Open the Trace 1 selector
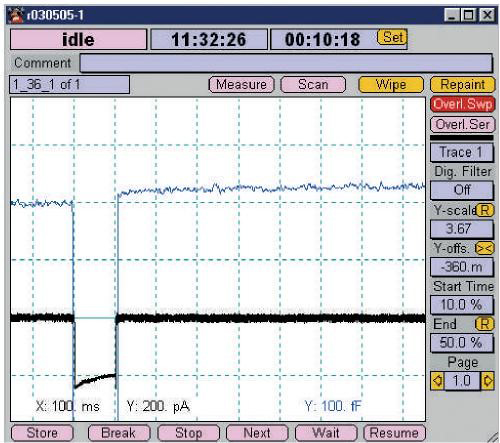The width and height of the screenshot is (500, 443). click(x=462, y=152)
